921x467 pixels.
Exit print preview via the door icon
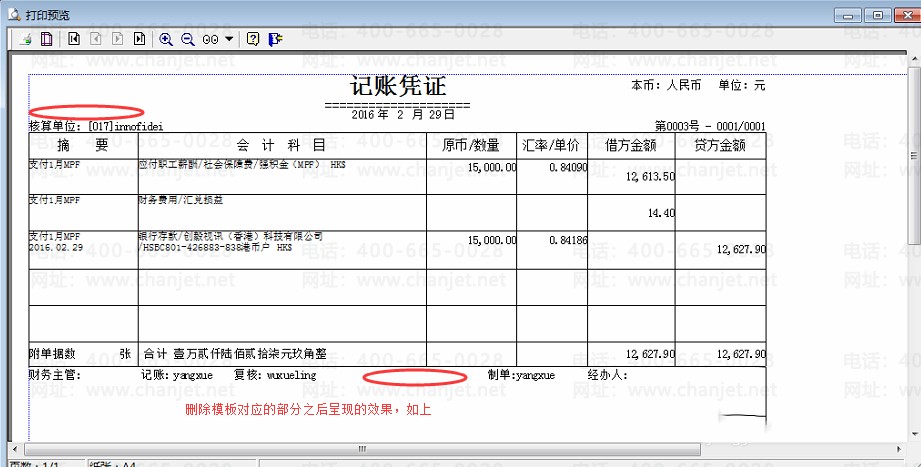275,39
